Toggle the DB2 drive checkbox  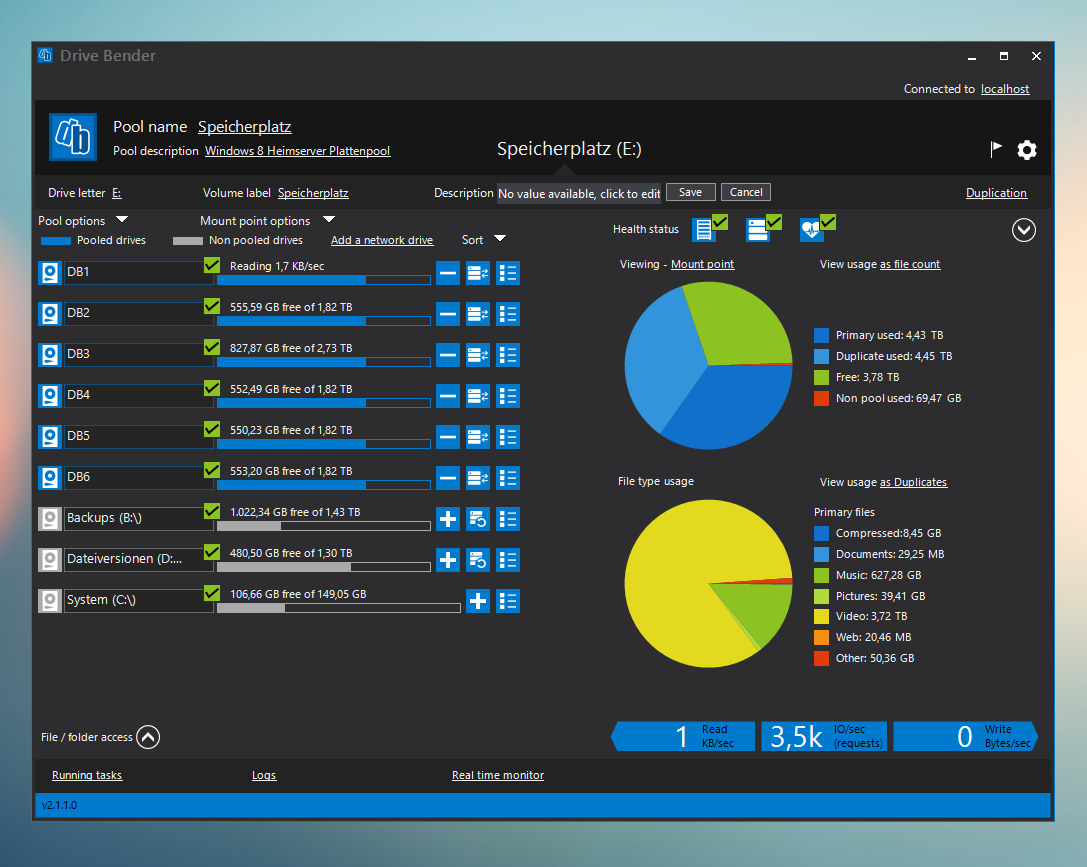point(212,306)
